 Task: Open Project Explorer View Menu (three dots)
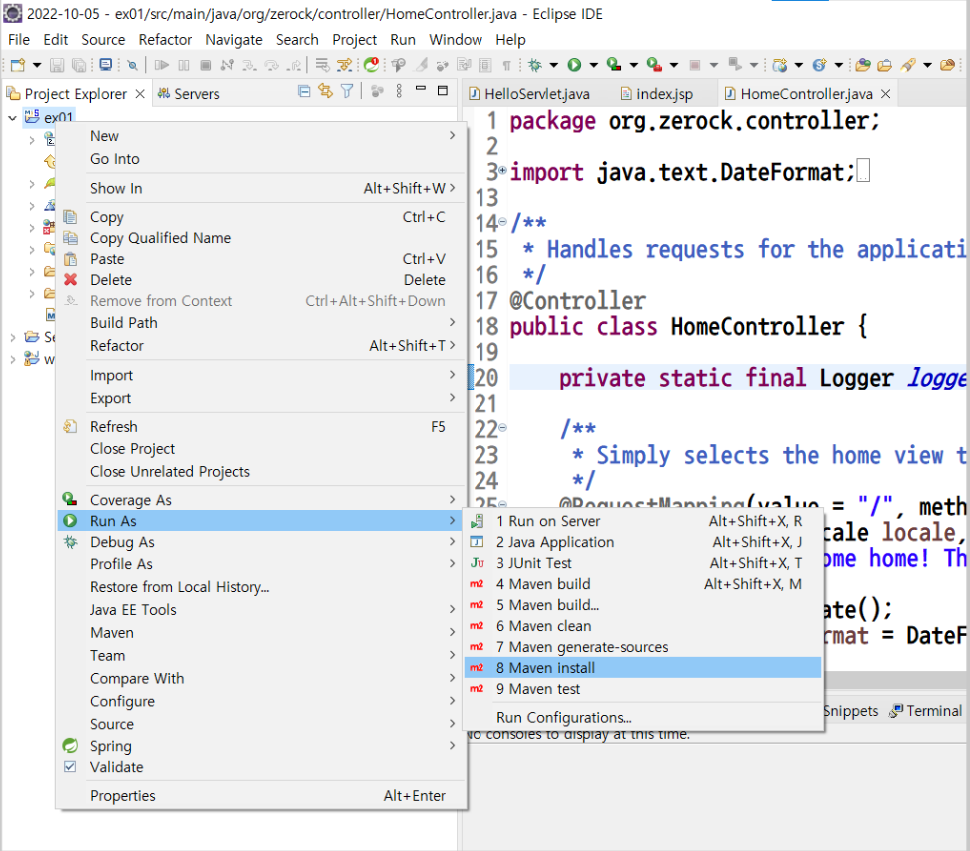[399, 92]
